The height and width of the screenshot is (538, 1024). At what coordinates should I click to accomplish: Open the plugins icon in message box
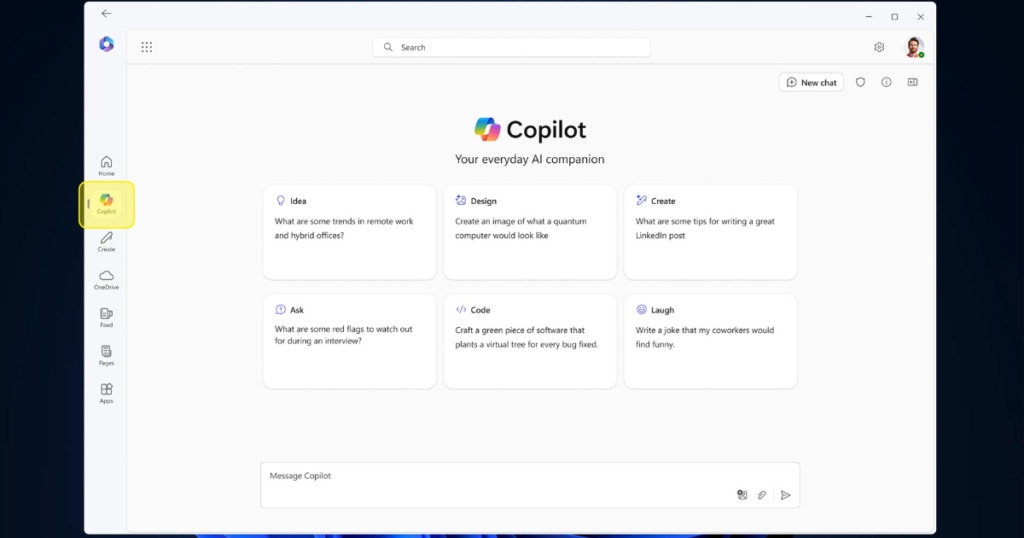[x=742, y=495]
